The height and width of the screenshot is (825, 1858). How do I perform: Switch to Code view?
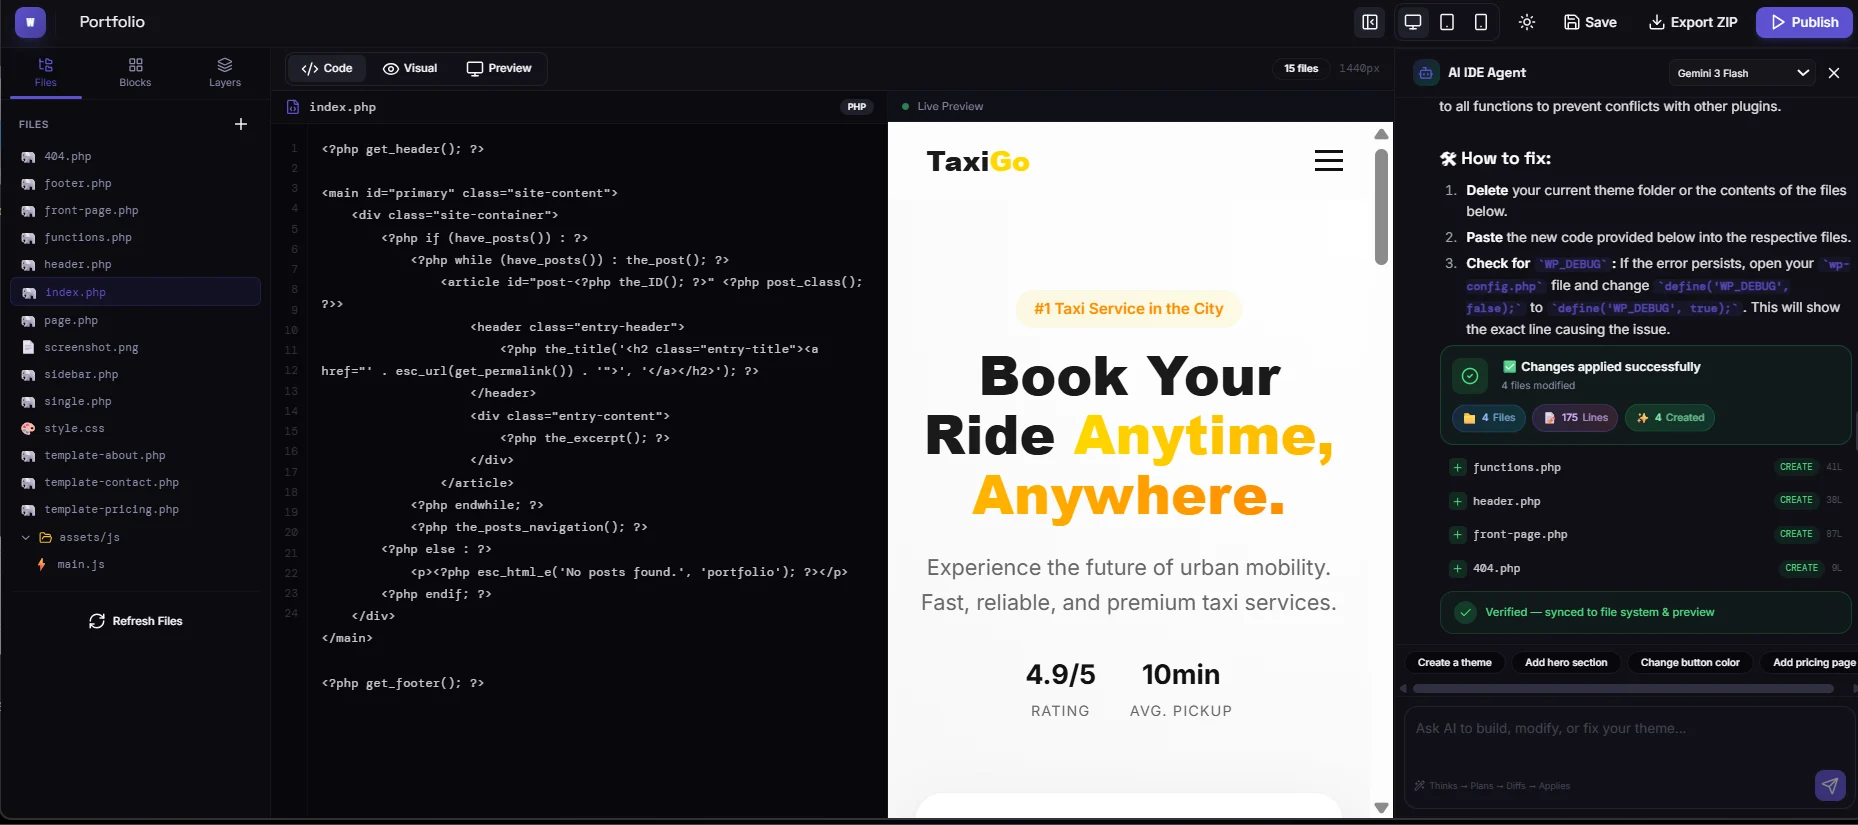click(x=327, y=68)
